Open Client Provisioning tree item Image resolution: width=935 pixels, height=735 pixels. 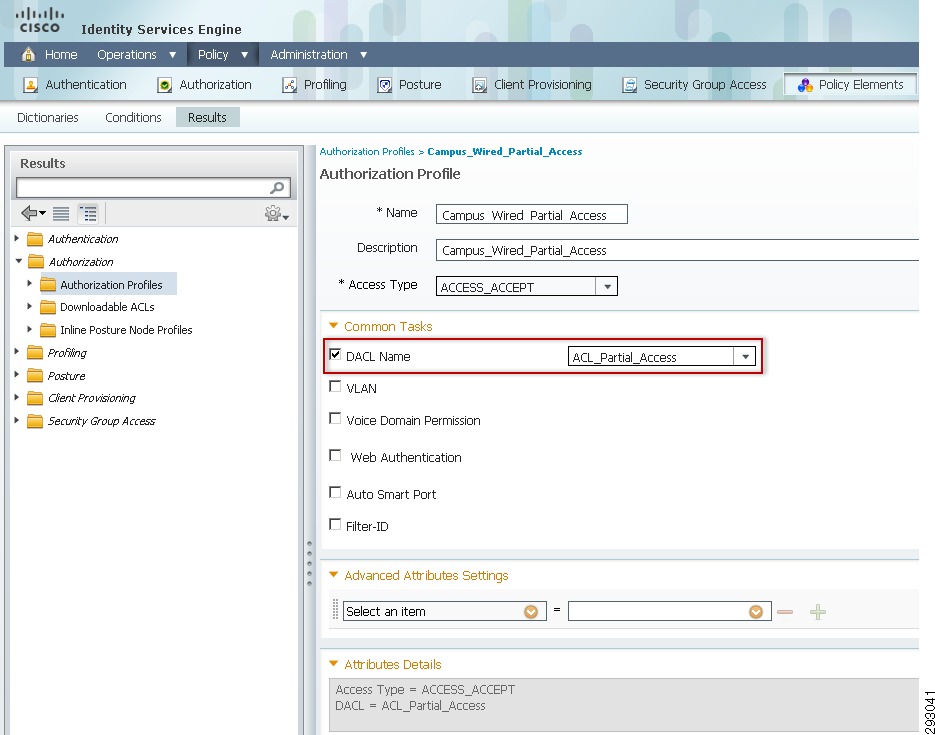(x=92, y=398)
